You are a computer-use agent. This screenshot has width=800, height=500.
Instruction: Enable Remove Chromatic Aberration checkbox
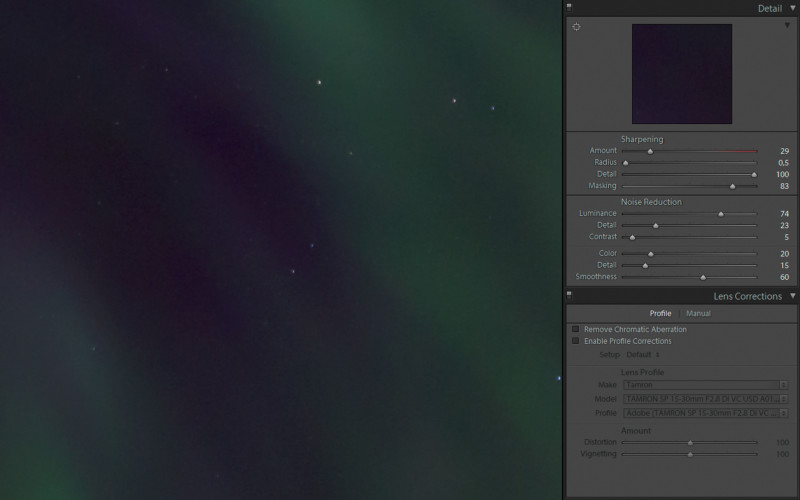[x=576, y=329]
